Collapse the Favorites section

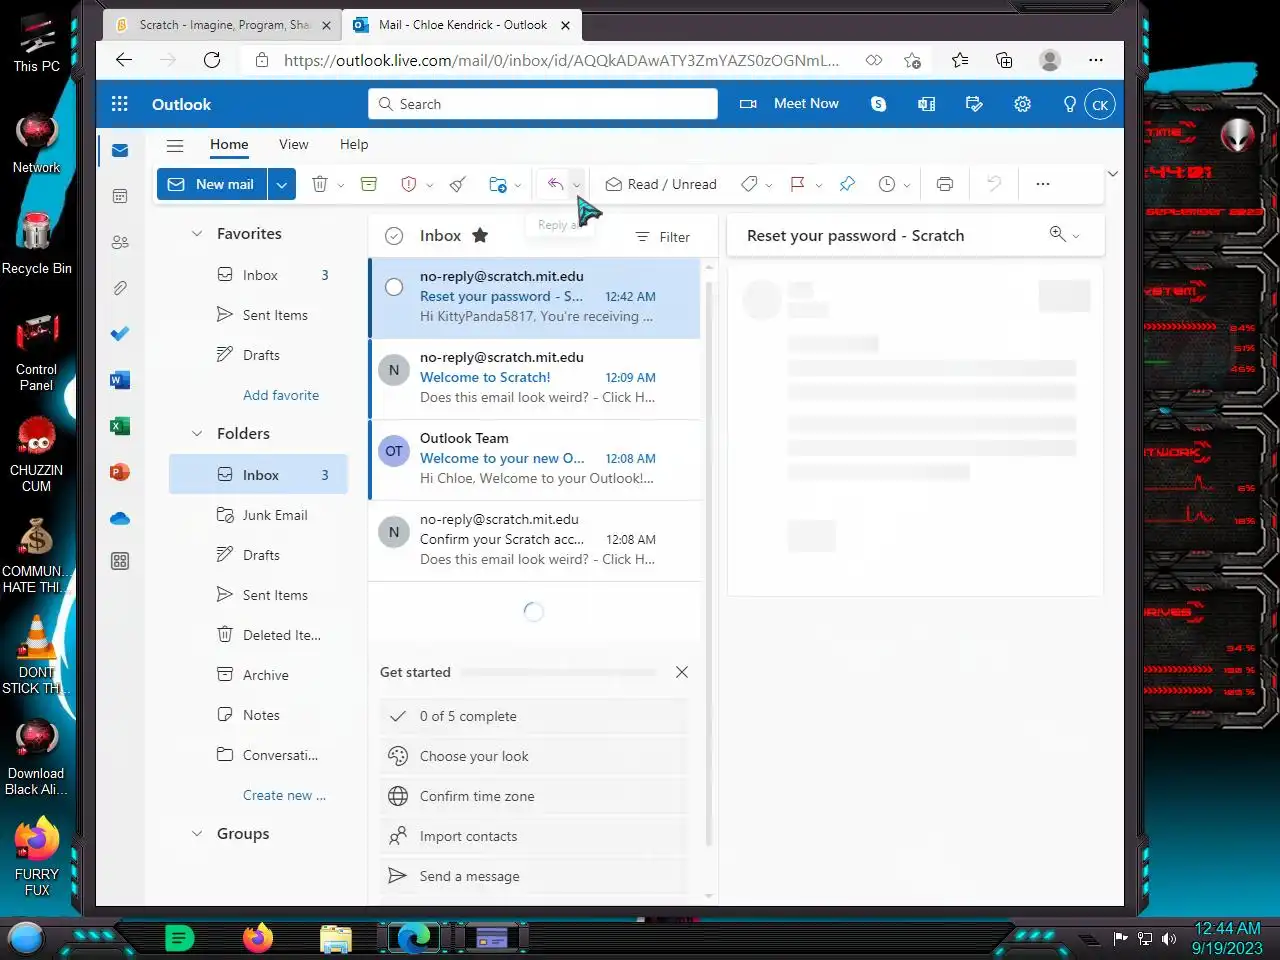tap(197, 234)
